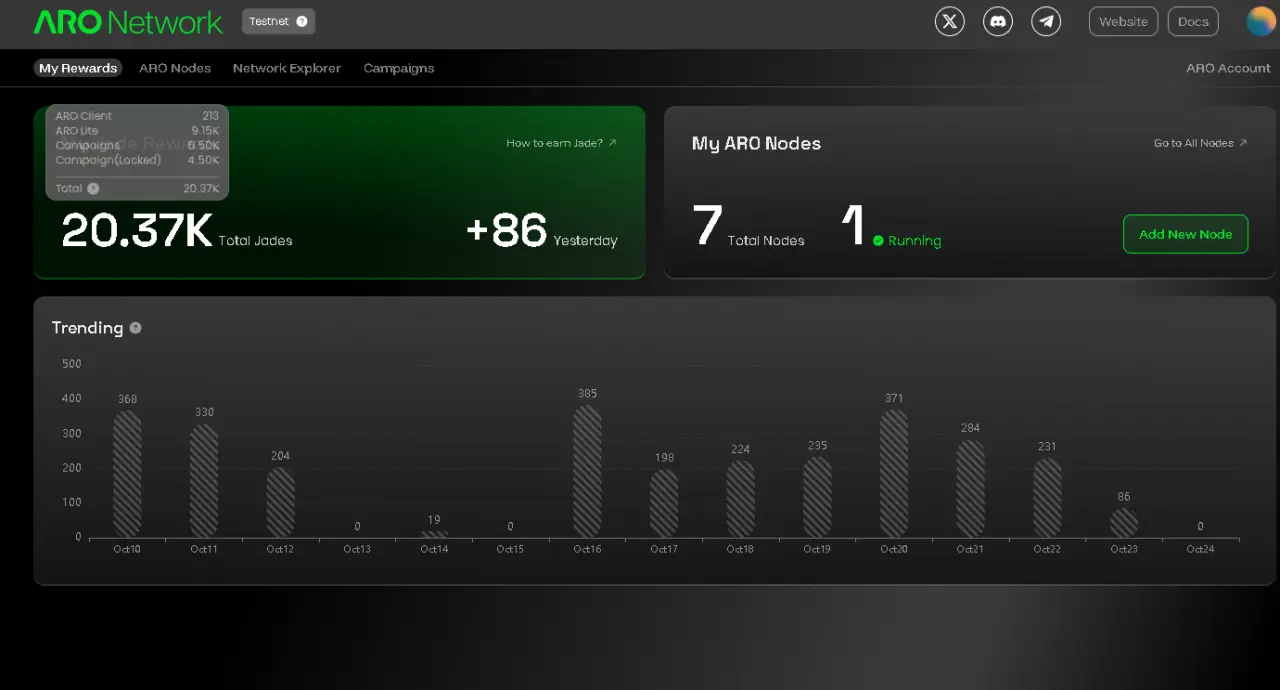Click the Total info icon in tooltip
The width and height of the screenshot is (1280, 690).
(x=93, y=188)
